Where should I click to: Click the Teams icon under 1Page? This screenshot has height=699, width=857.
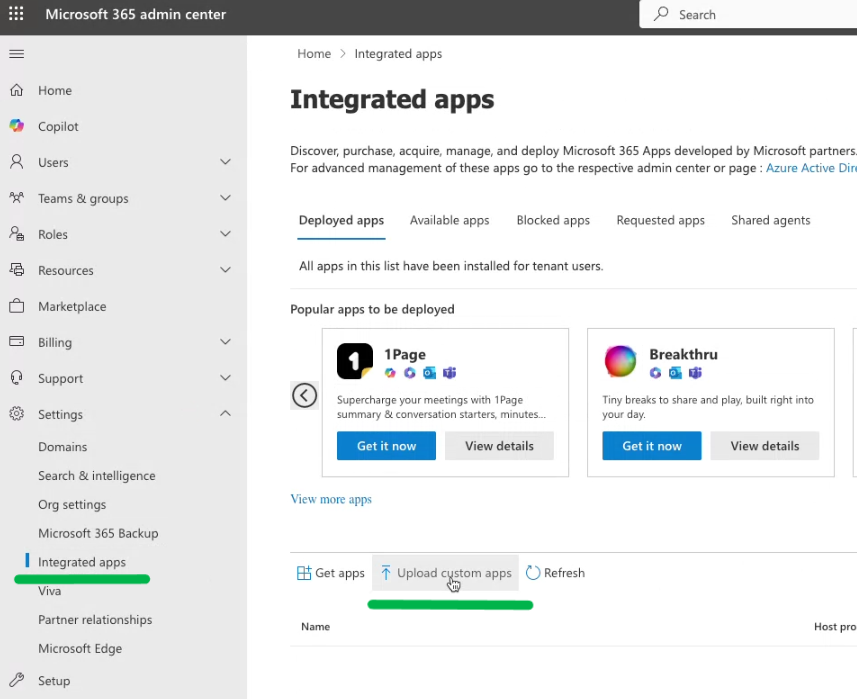[449, 373]
